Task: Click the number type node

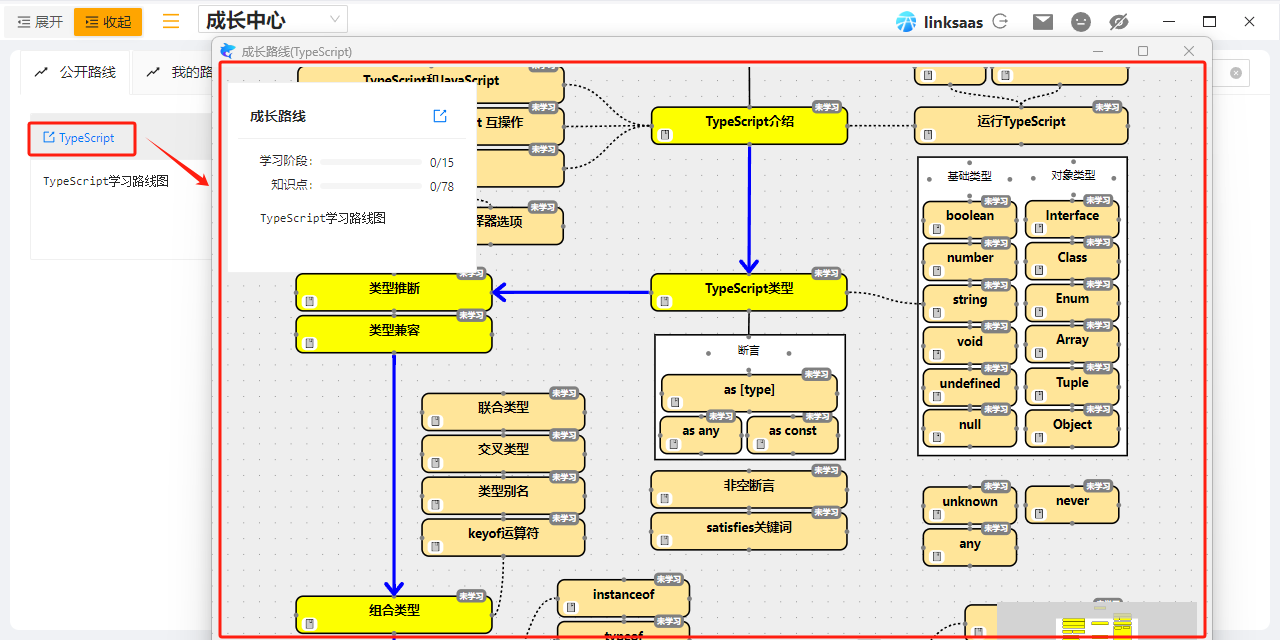Action: (x=970, y=261)
